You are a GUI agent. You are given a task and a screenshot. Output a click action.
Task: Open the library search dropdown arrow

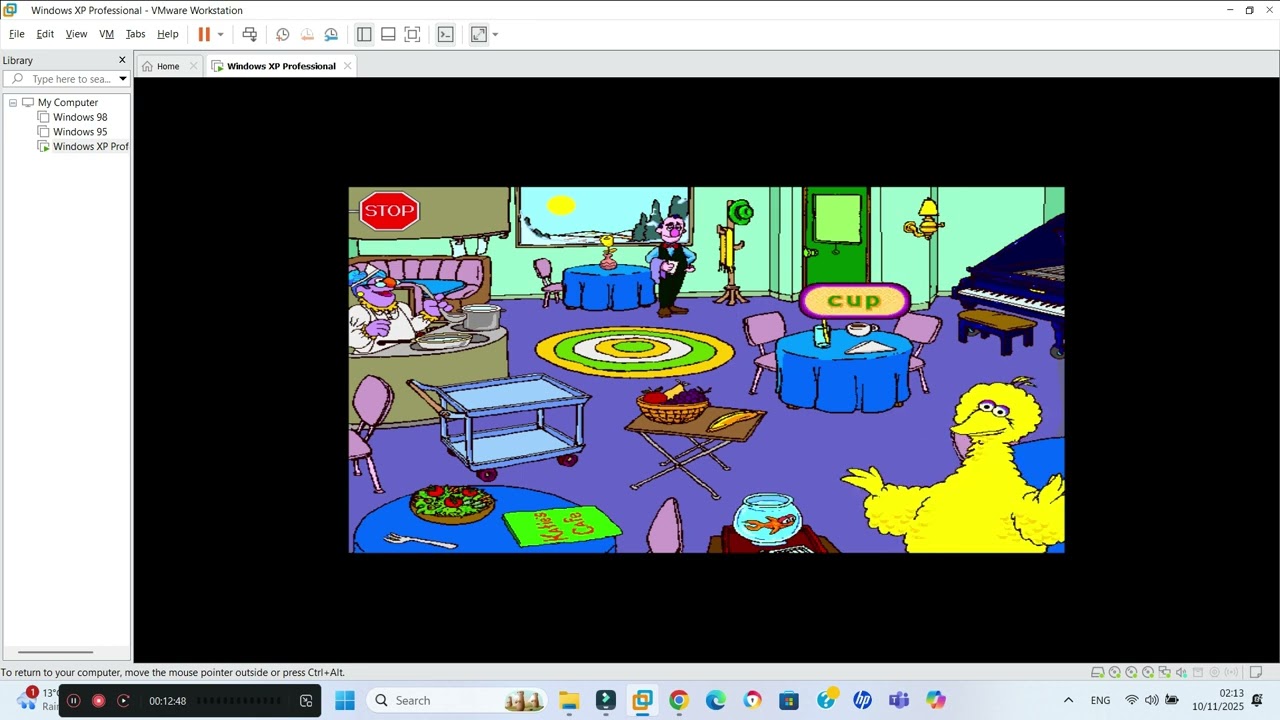click(123, 79)
